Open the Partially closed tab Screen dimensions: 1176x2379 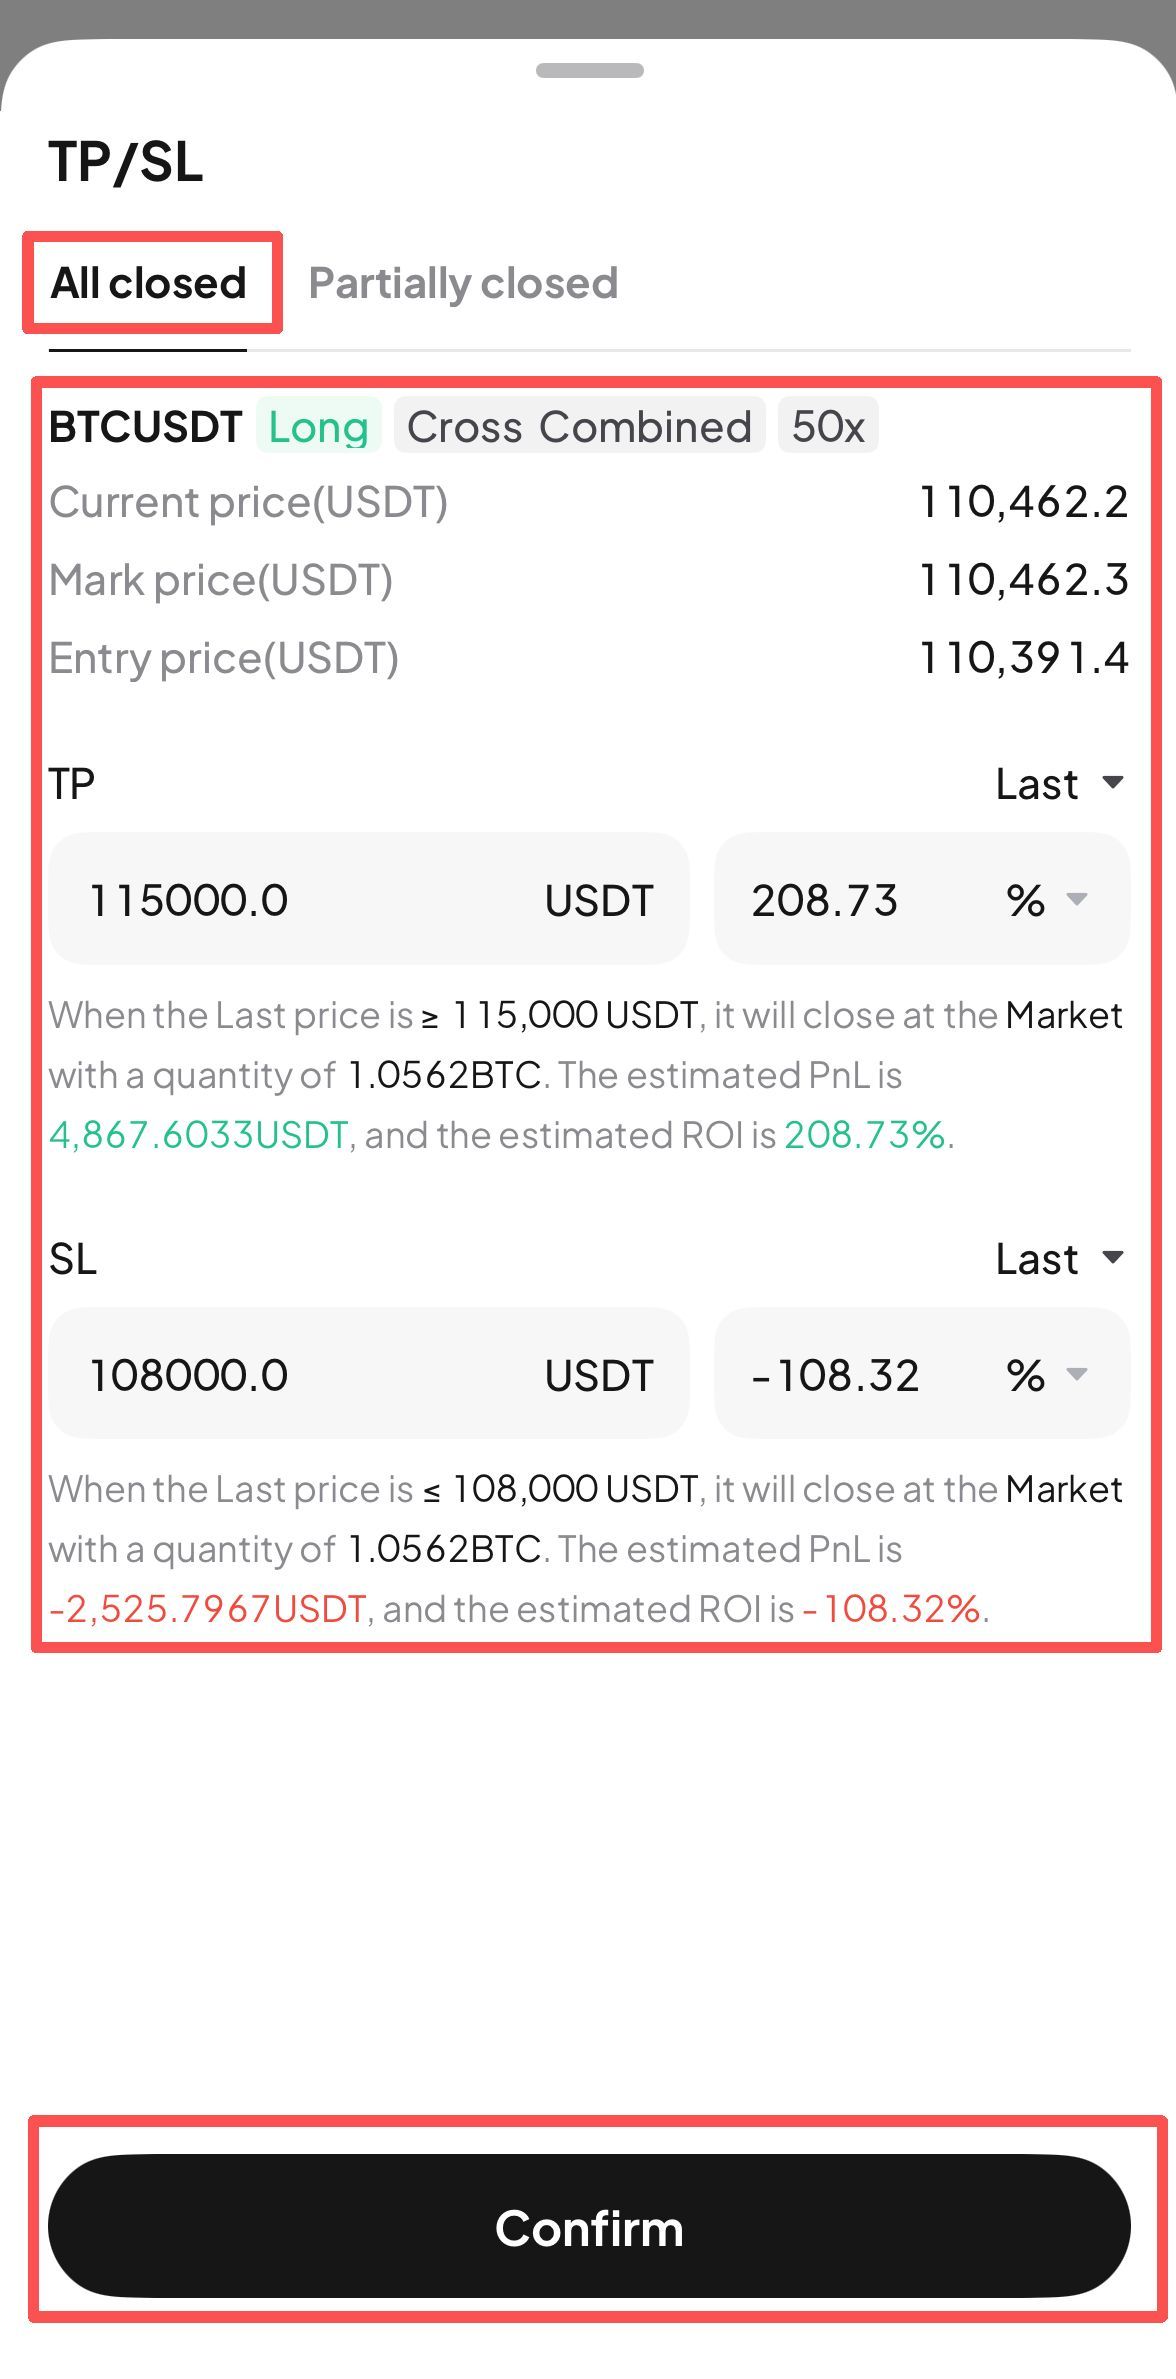(462, 283)
